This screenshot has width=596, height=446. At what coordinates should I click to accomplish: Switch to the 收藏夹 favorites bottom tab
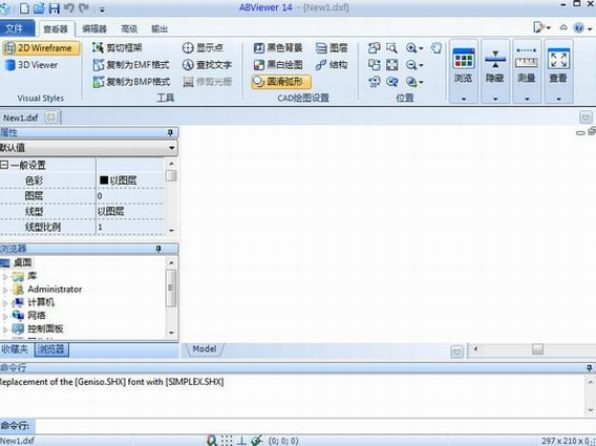[15, 349]
